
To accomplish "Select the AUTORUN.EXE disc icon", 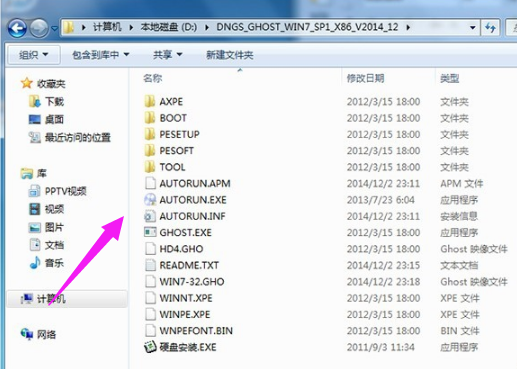I will [x=150, y=200].
